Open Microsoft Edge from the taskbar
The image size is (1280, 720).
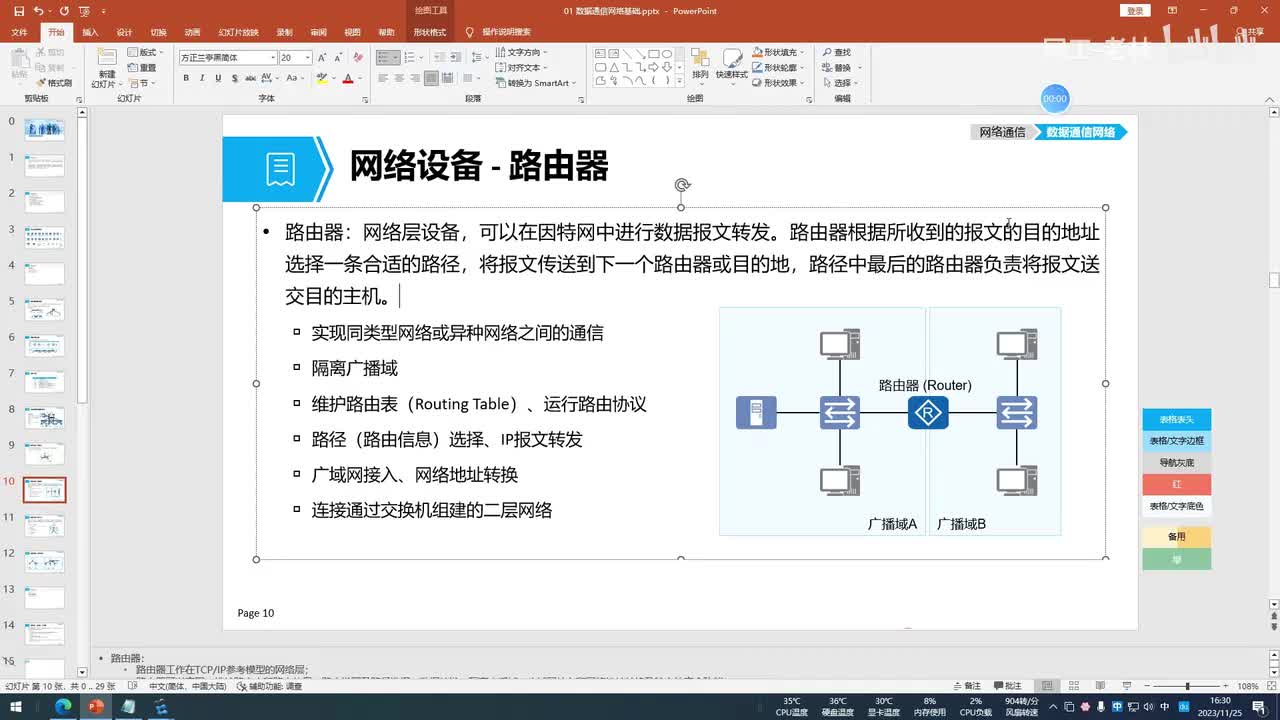(x=63, y=706)
